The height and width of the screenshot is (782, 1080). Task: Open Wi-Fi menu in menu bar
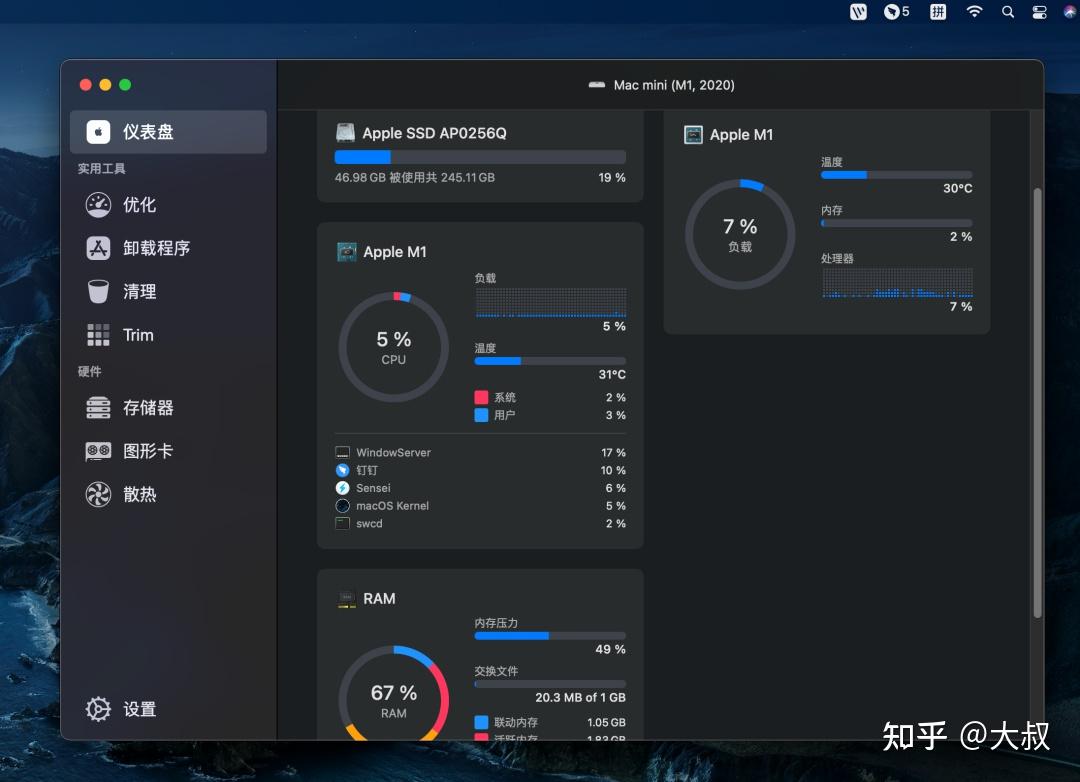coord(974,12)
